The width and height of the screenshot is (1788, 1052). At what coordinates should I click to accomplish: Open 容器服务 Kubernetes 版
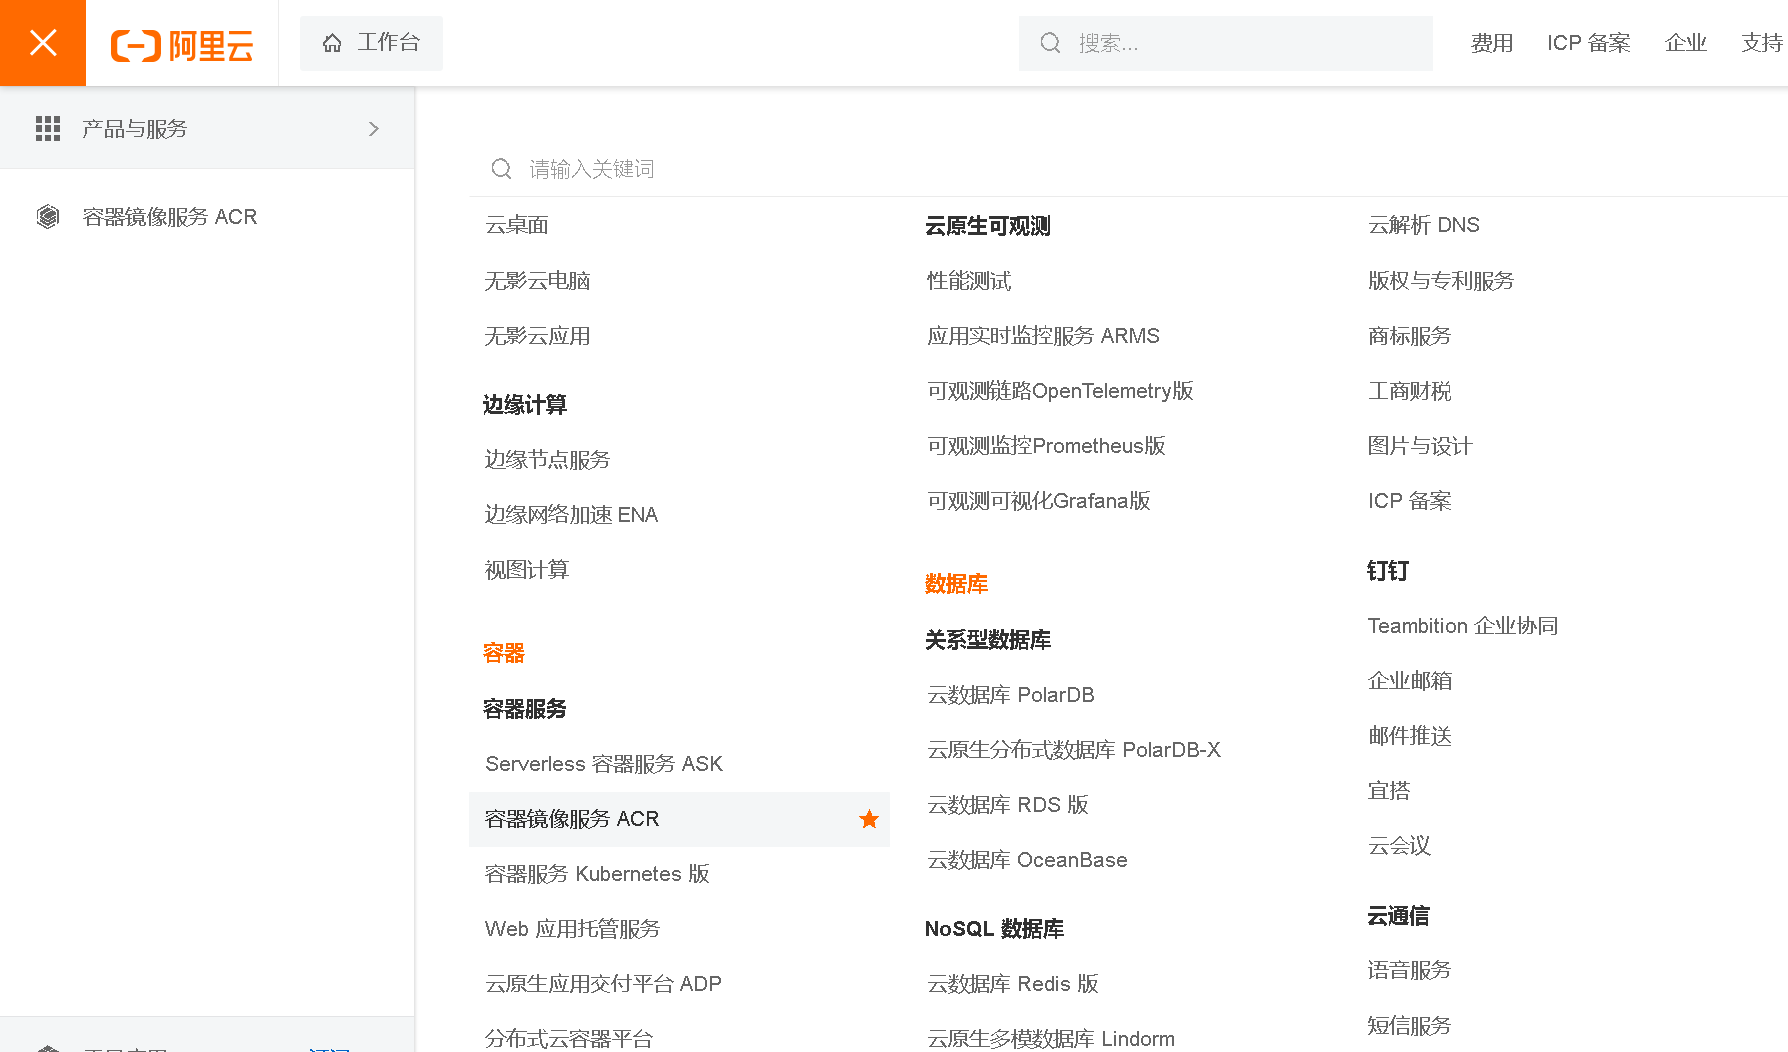click(x=596, y=873)
